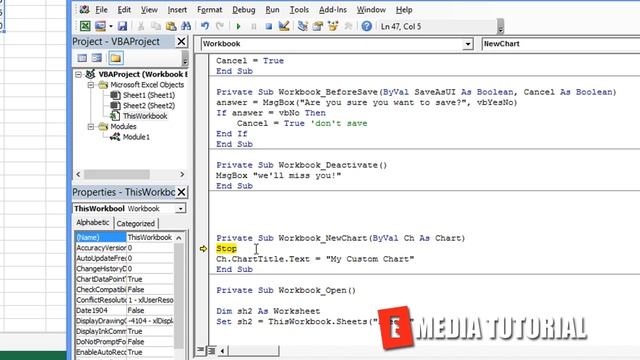Screen dimensions: 640x360
Task: Close the Project - VBAProject panel
Action: pyautogui.click(x=181, y=42)
